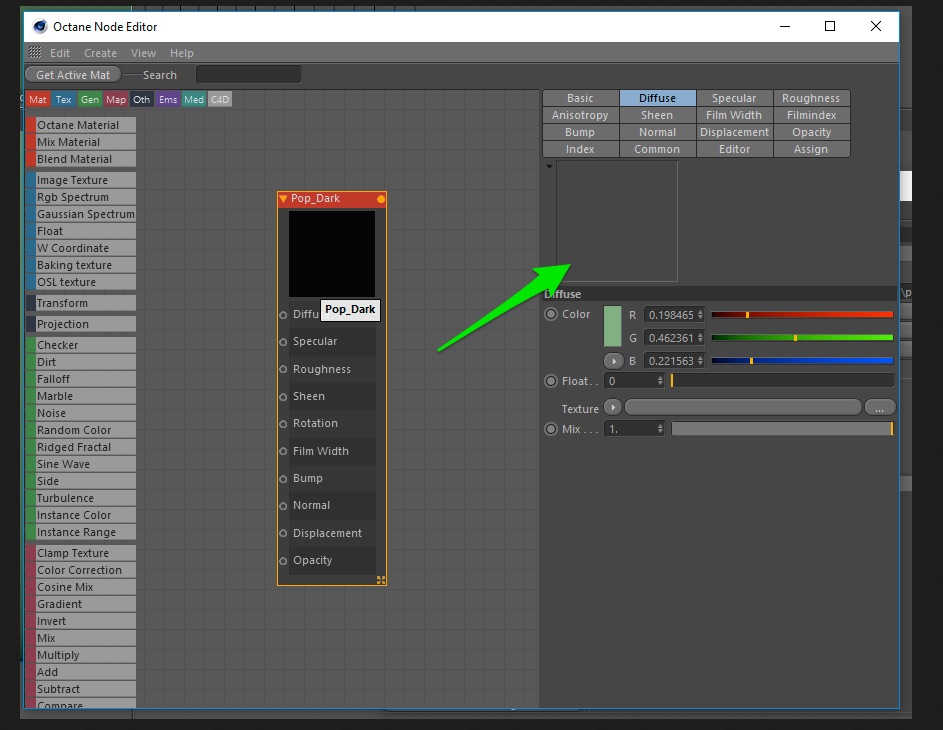Click the Film Width input port on node
943x730 pixels.
(283, 452)
